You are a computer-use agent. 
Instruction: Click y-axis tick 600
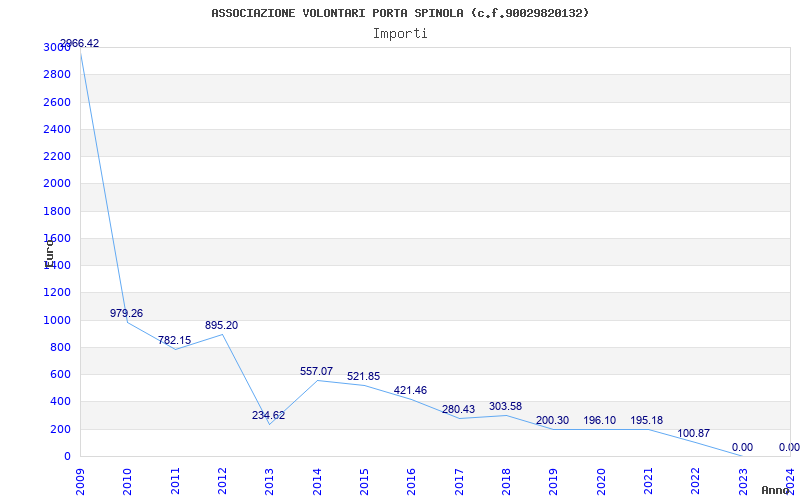pyautogui.click(x=60, y=374)
